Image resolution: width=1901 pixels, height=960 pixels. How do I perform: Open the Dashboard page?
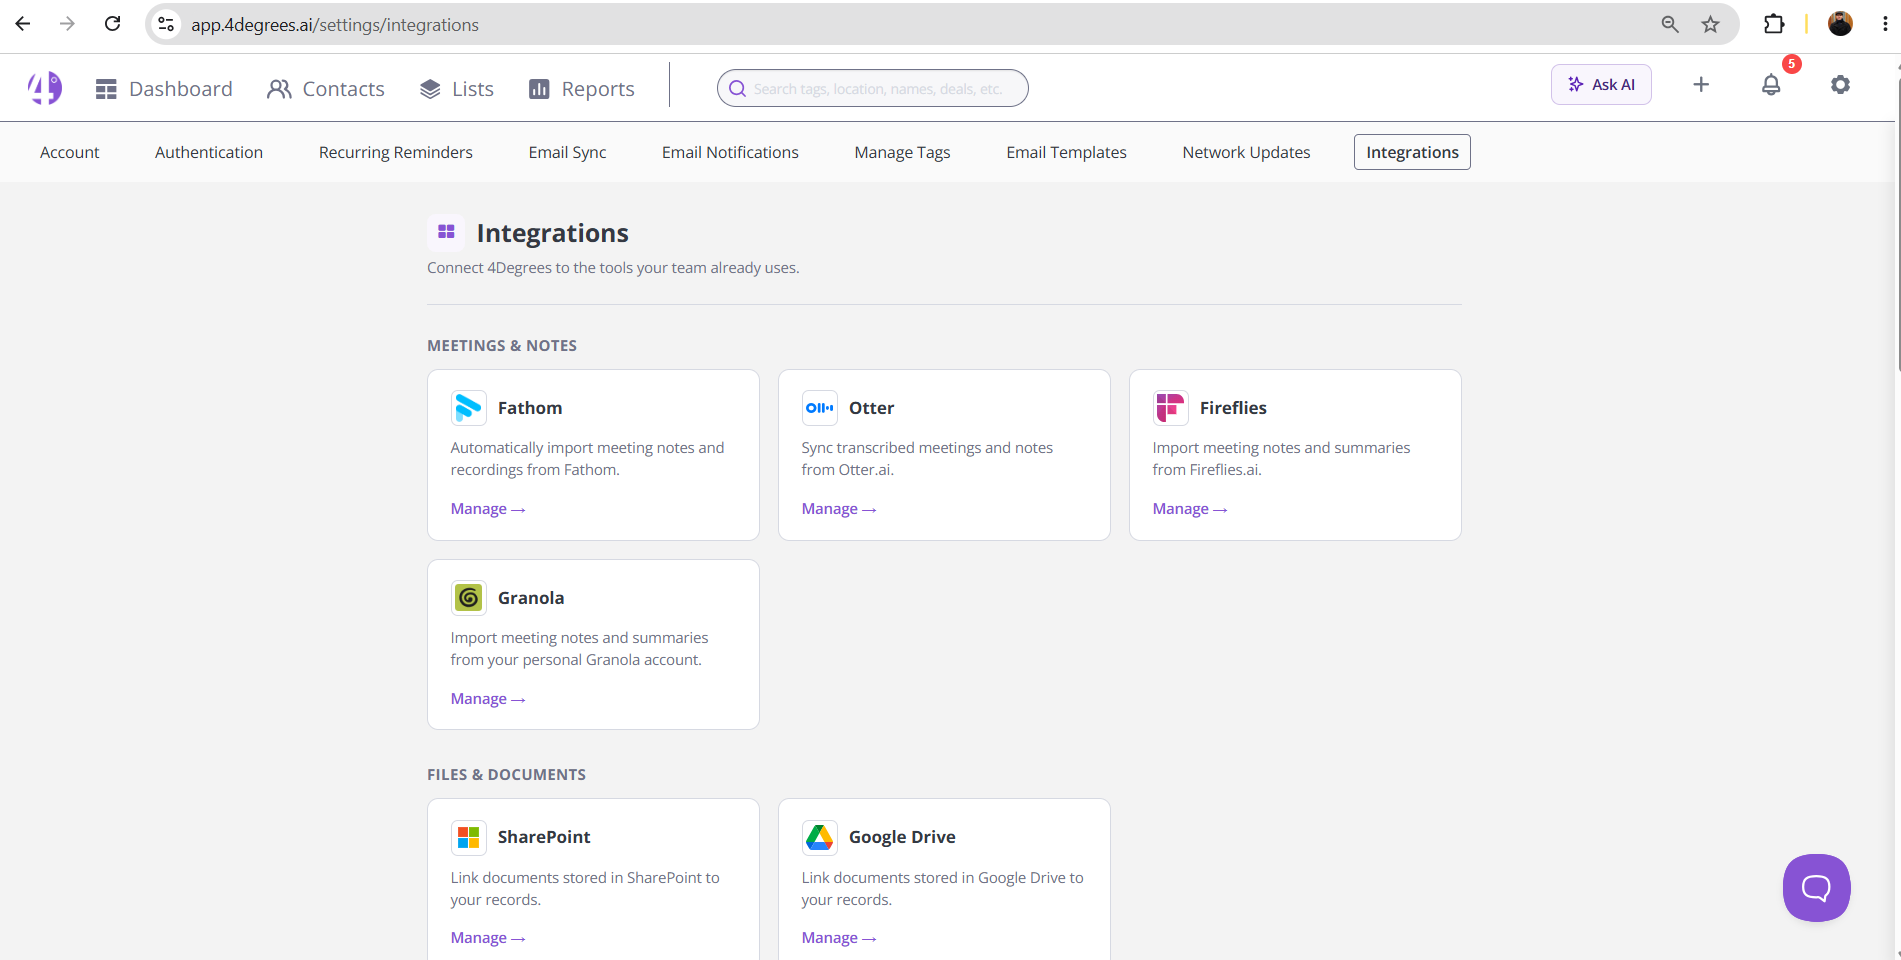click(x=164, y=89)
